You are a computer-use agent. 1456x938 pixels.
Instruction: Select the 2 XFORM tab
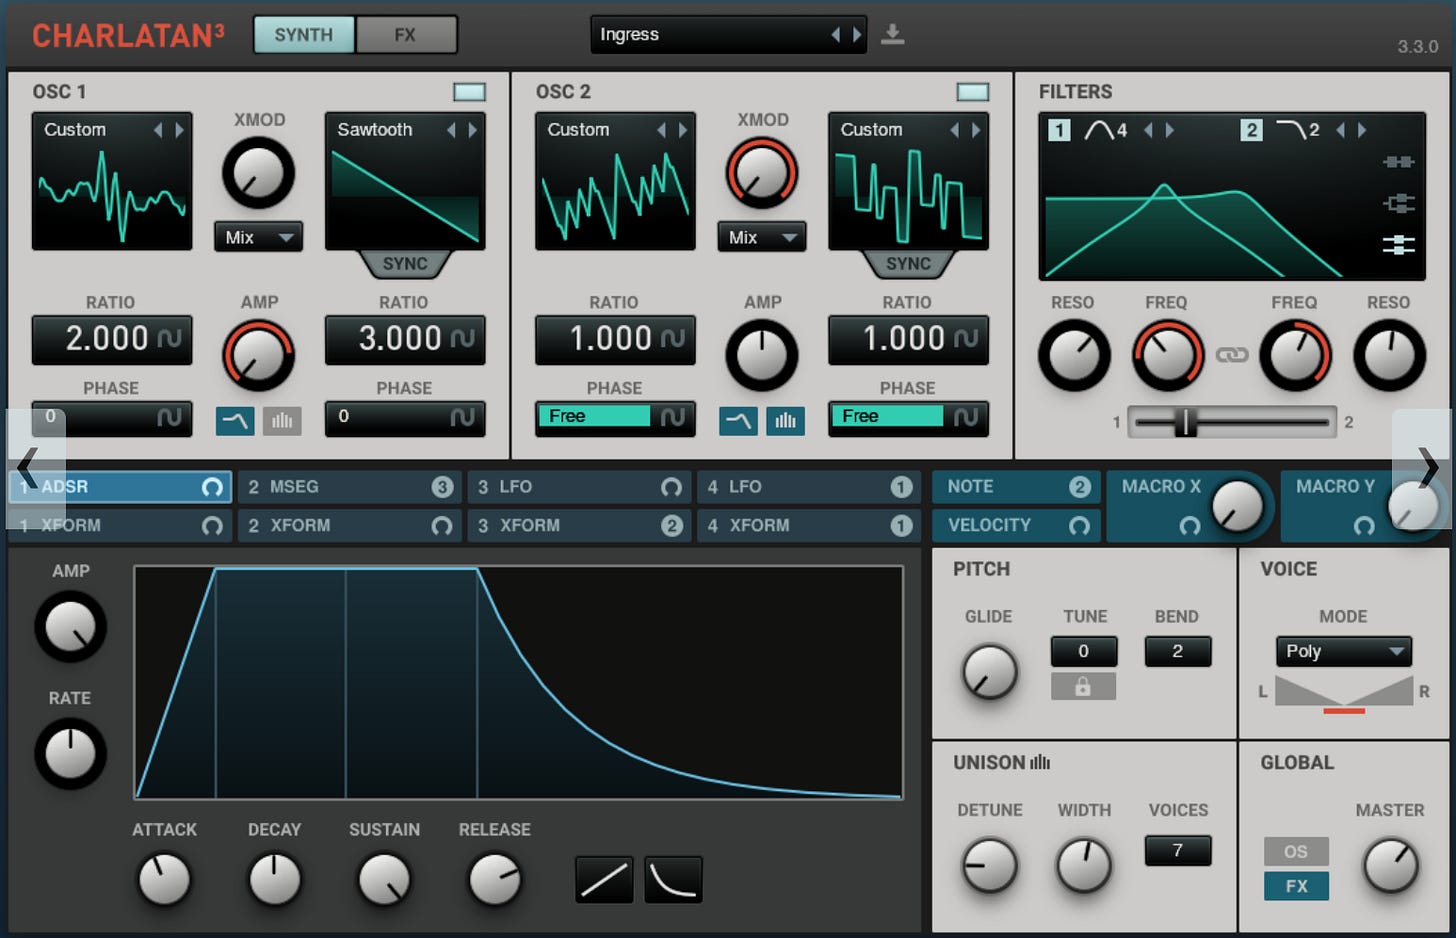click(349, 526)
